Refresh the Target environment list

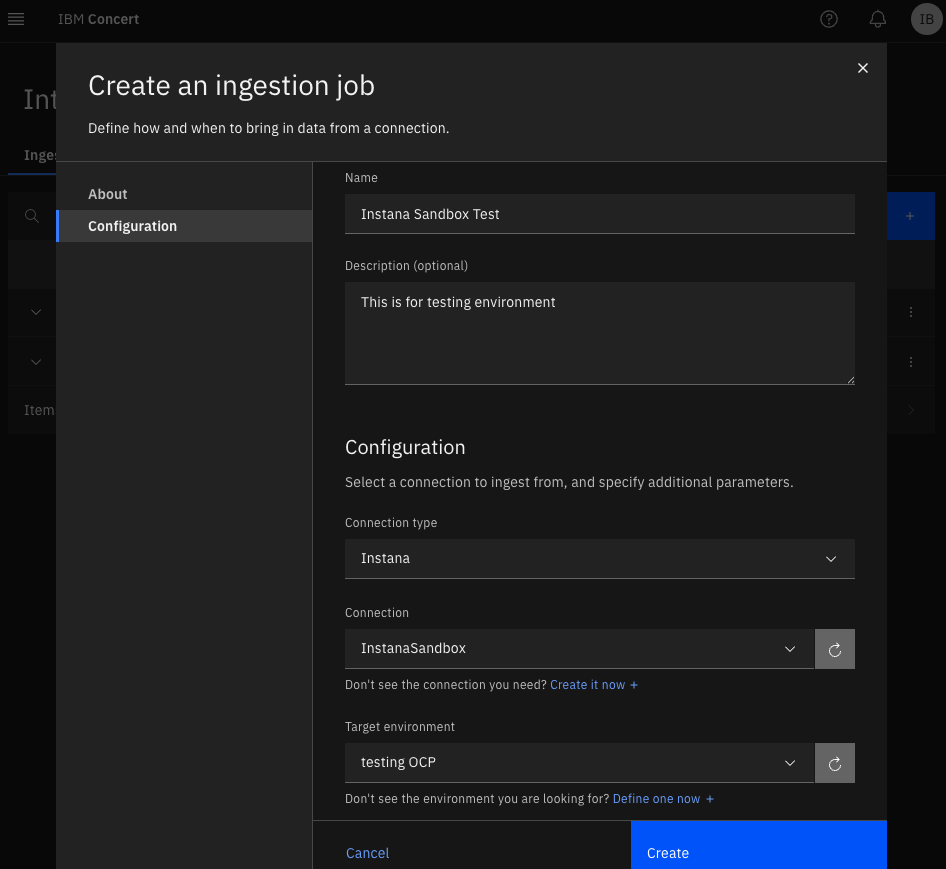[835, 763]
